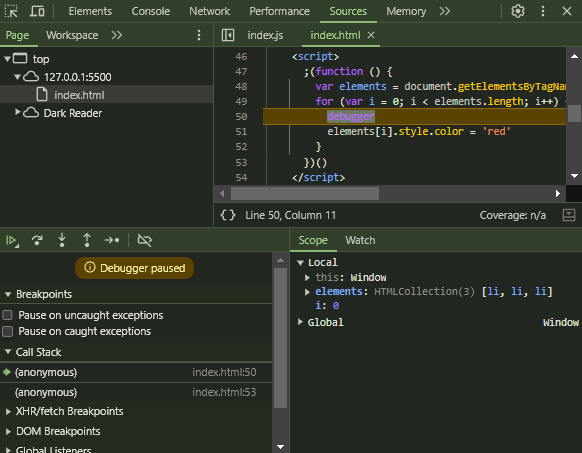Click the editor scroll right arrow

(558, 193)
